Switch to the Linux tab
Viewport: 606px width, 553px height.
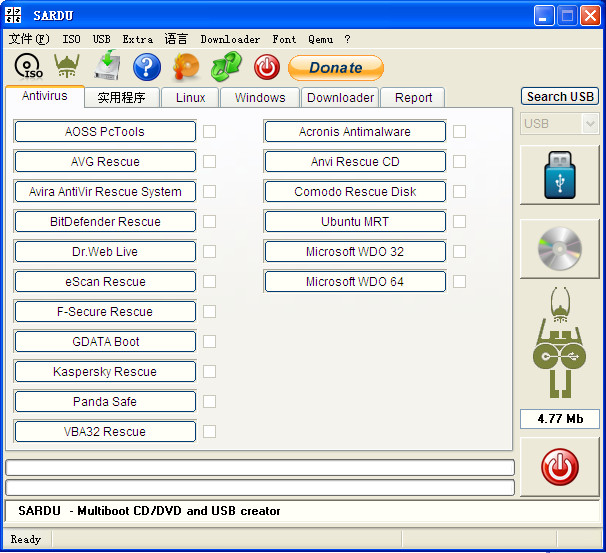pyautogui.click(x=190, y=97)
